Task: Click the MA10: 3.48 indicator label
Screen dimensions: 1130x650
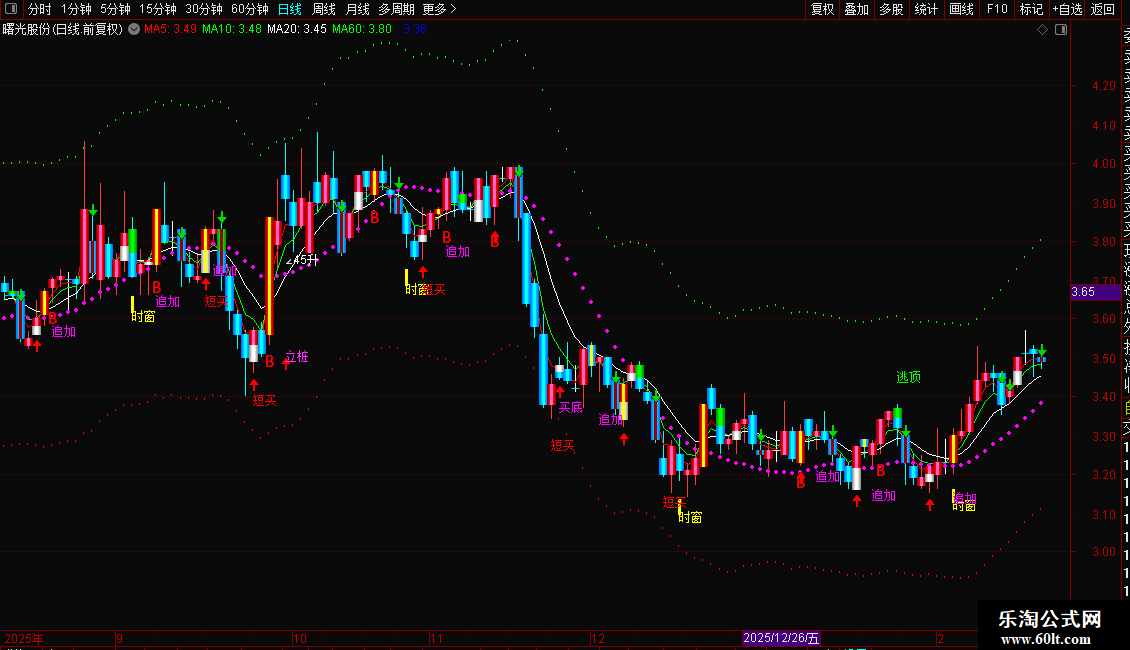Action: 232,29
